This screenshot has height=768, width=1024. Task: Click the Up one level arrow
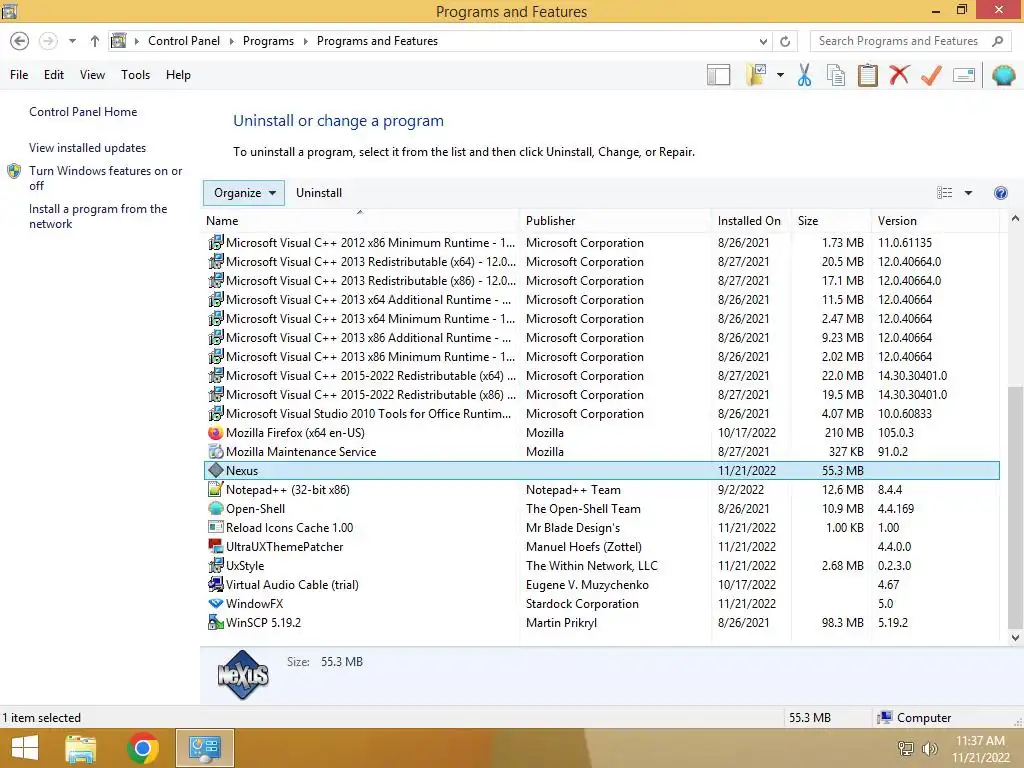click(x=95, y=41)
